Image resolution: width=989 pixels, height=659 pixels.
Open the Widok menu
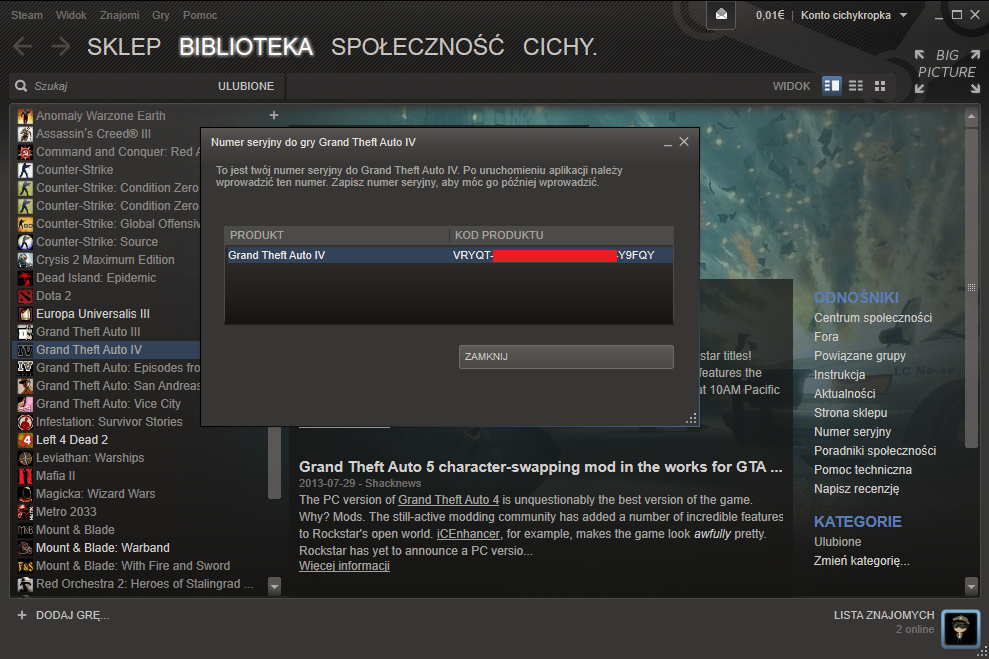tap(71, 15)
